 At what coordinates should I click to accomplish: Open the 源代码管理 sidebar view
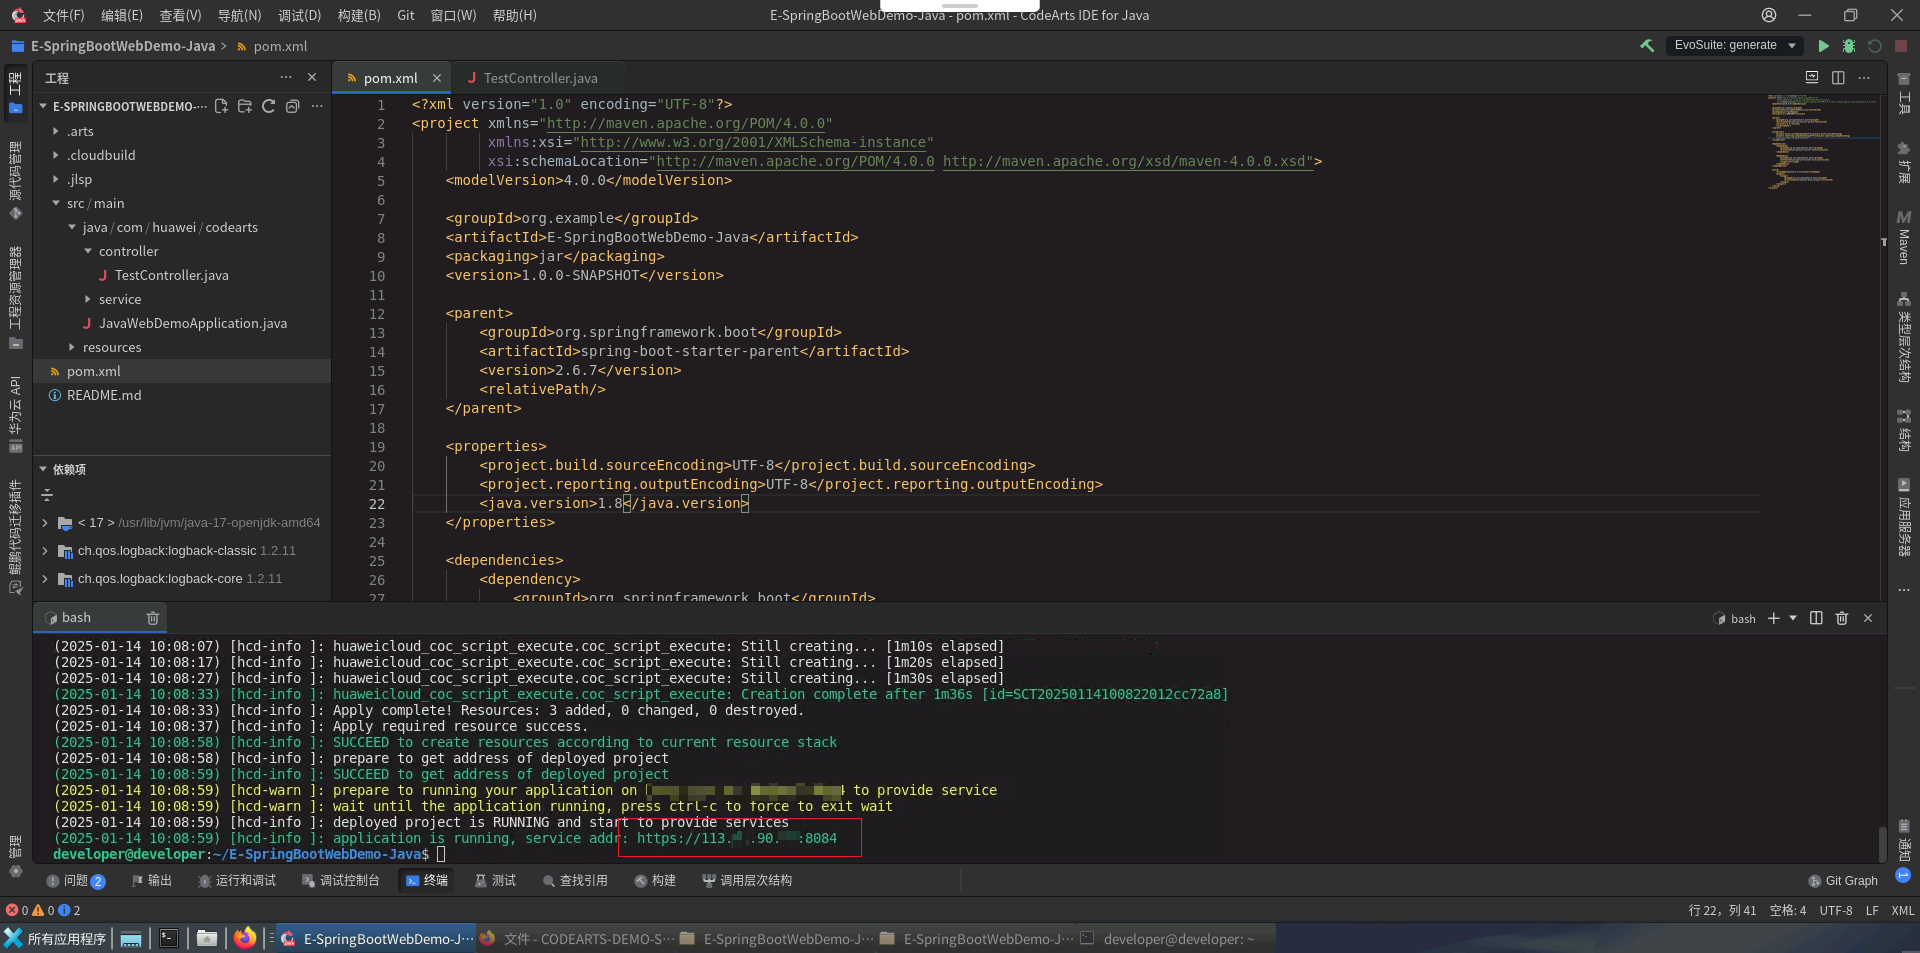[x=15, y=180]
